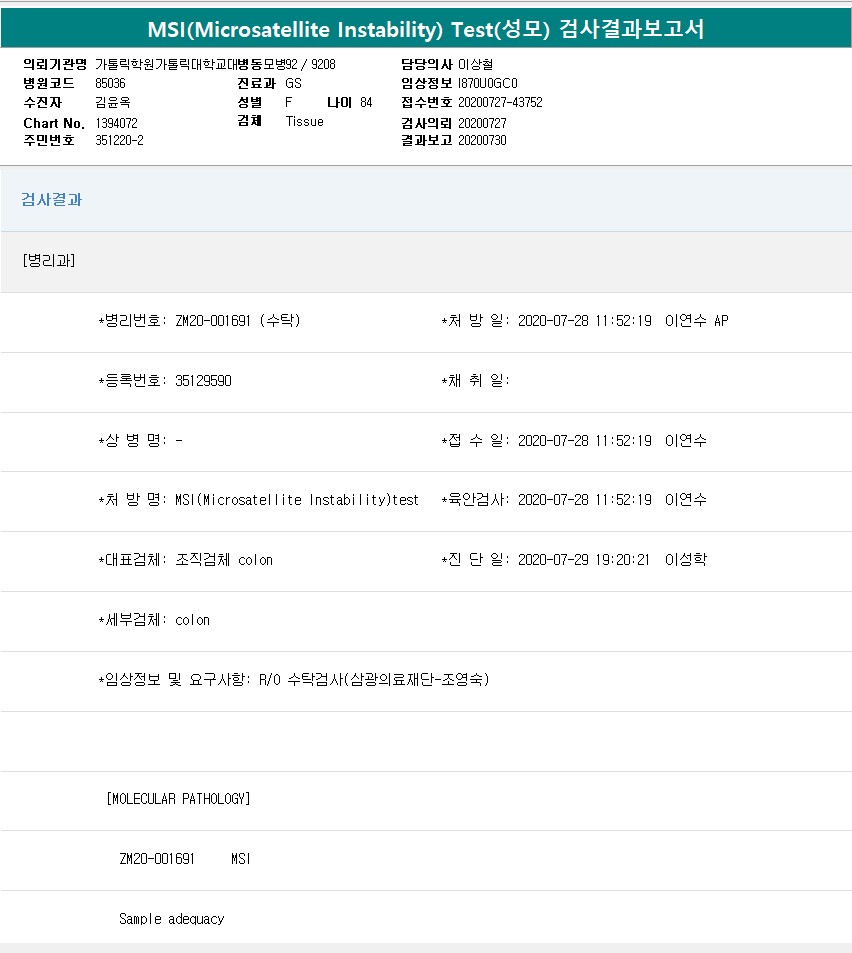Click the Sample adequacy text
Image resolution: width=852 pixels, height=953 pixels.
click(171, 919)
